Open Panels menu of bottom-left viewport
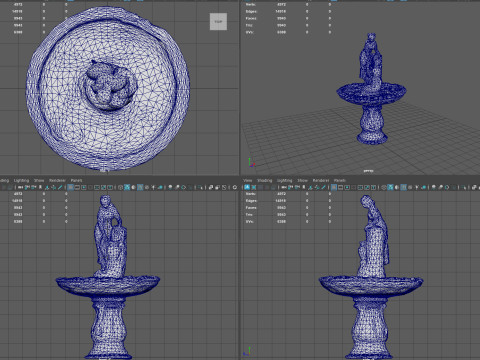Image resolution: width=480 pixels, height=360 pixels. click(x=76, y=180)
